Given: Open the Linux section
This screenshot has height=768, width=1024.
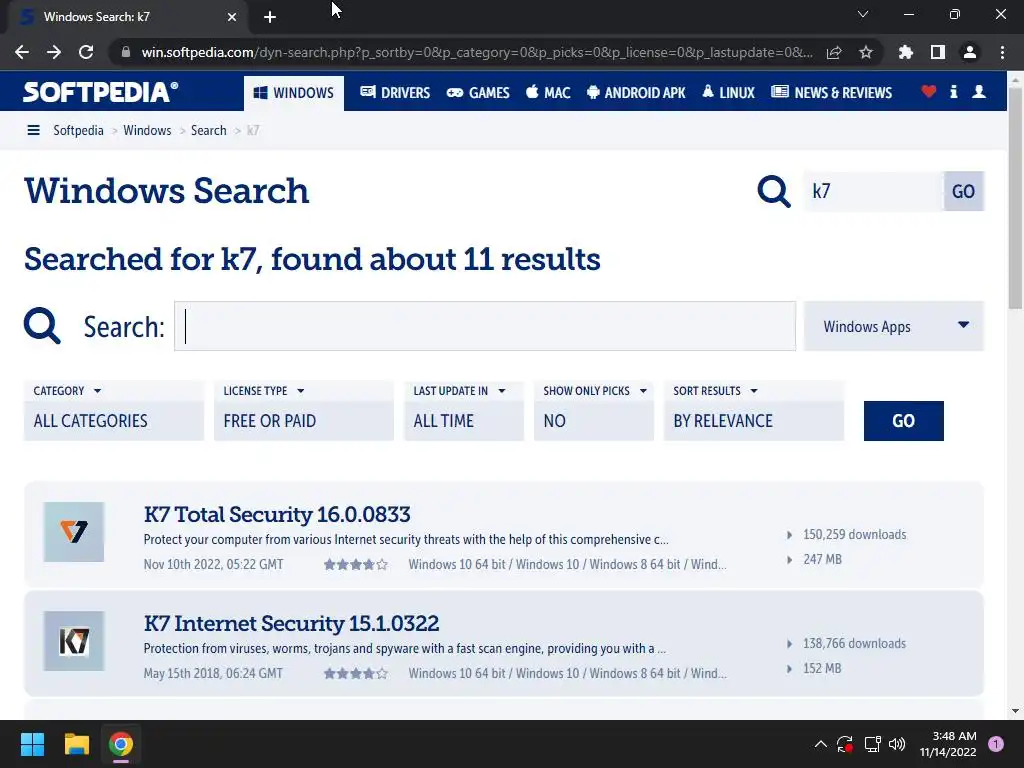Looking at the screenshot, I should click(728, 93).
